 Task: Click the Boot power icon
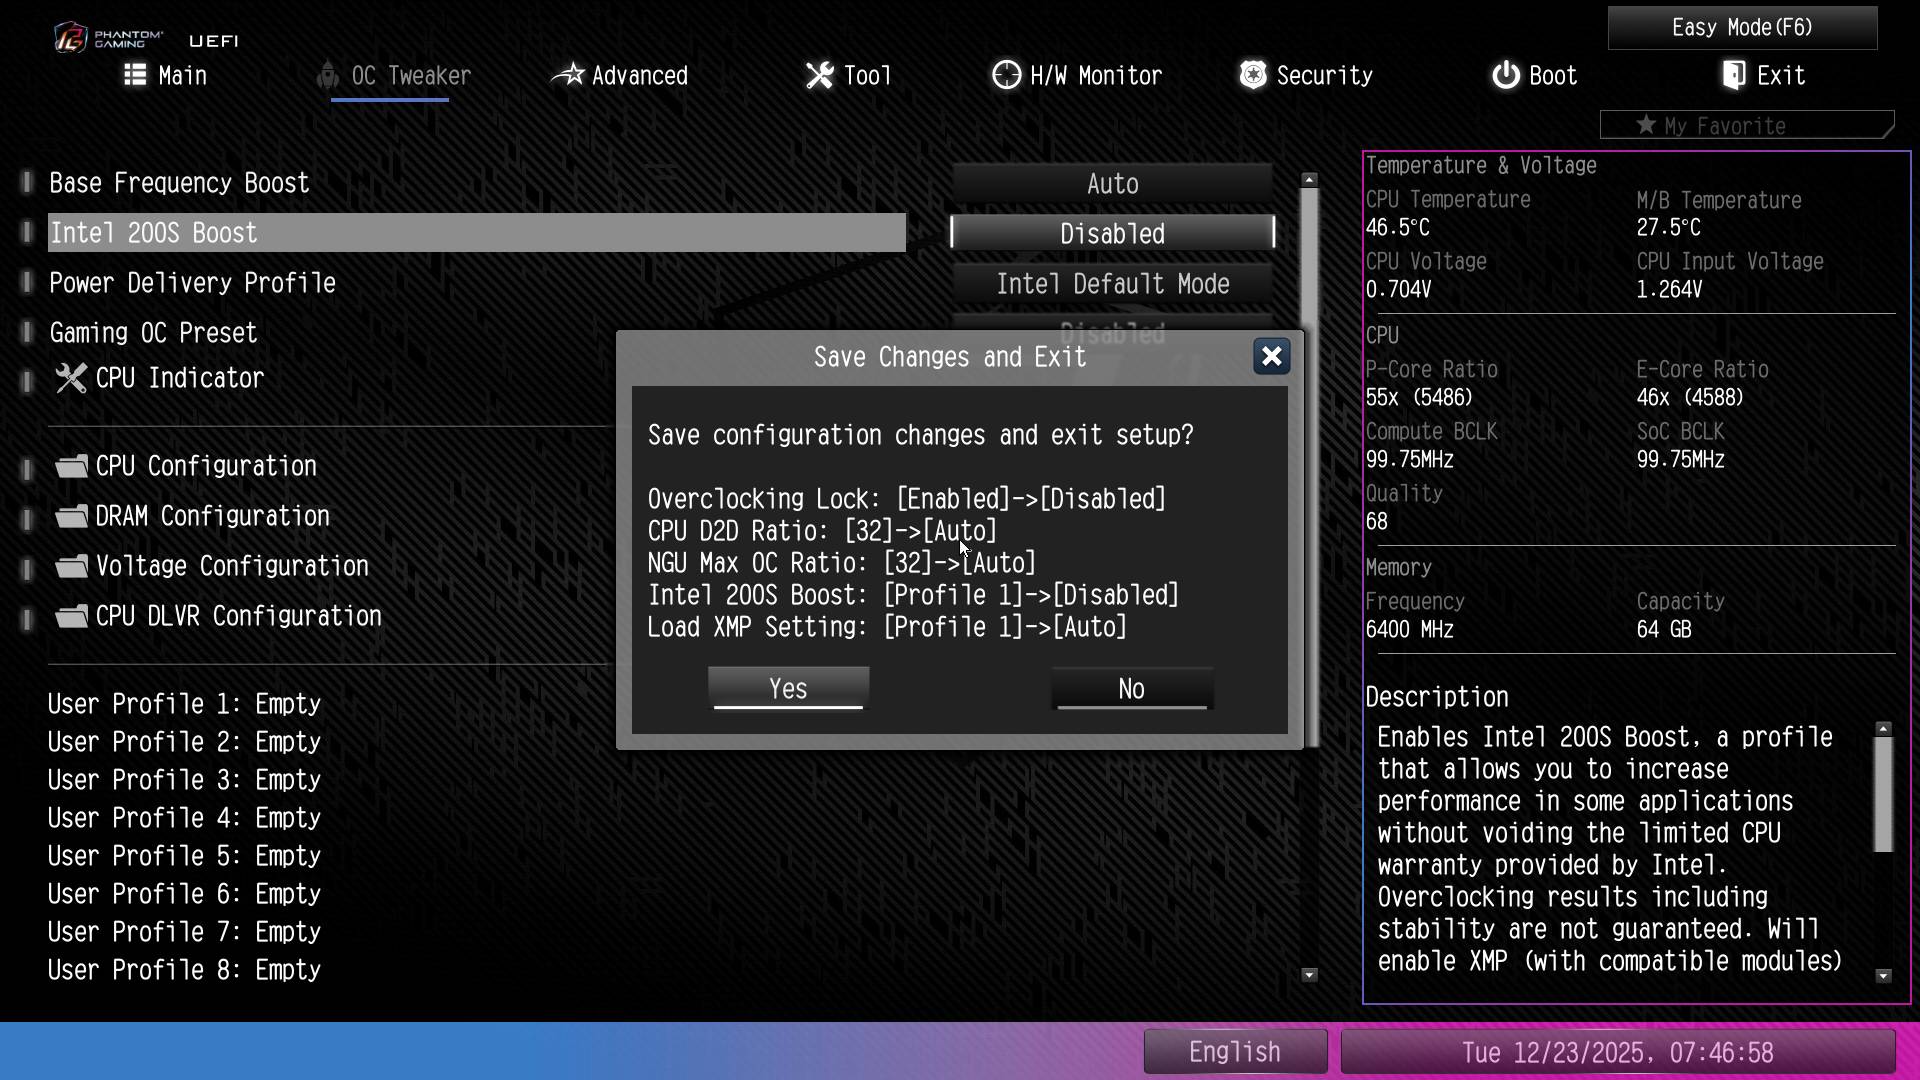click(1506, 75)
